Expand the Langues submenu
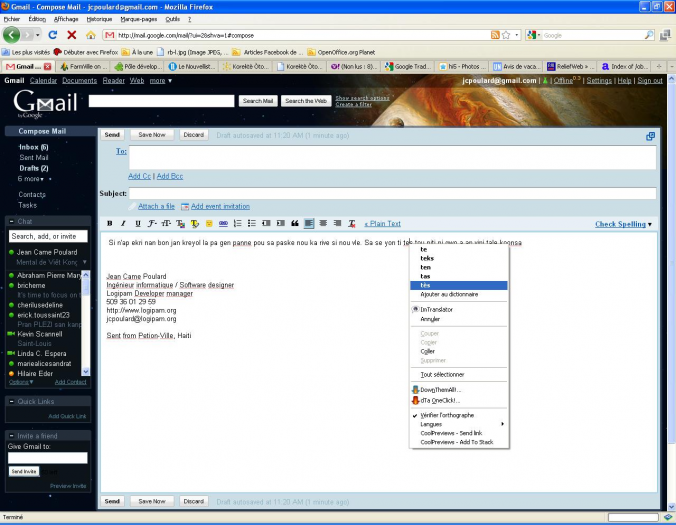676x525 pixels. coord(459,424)
